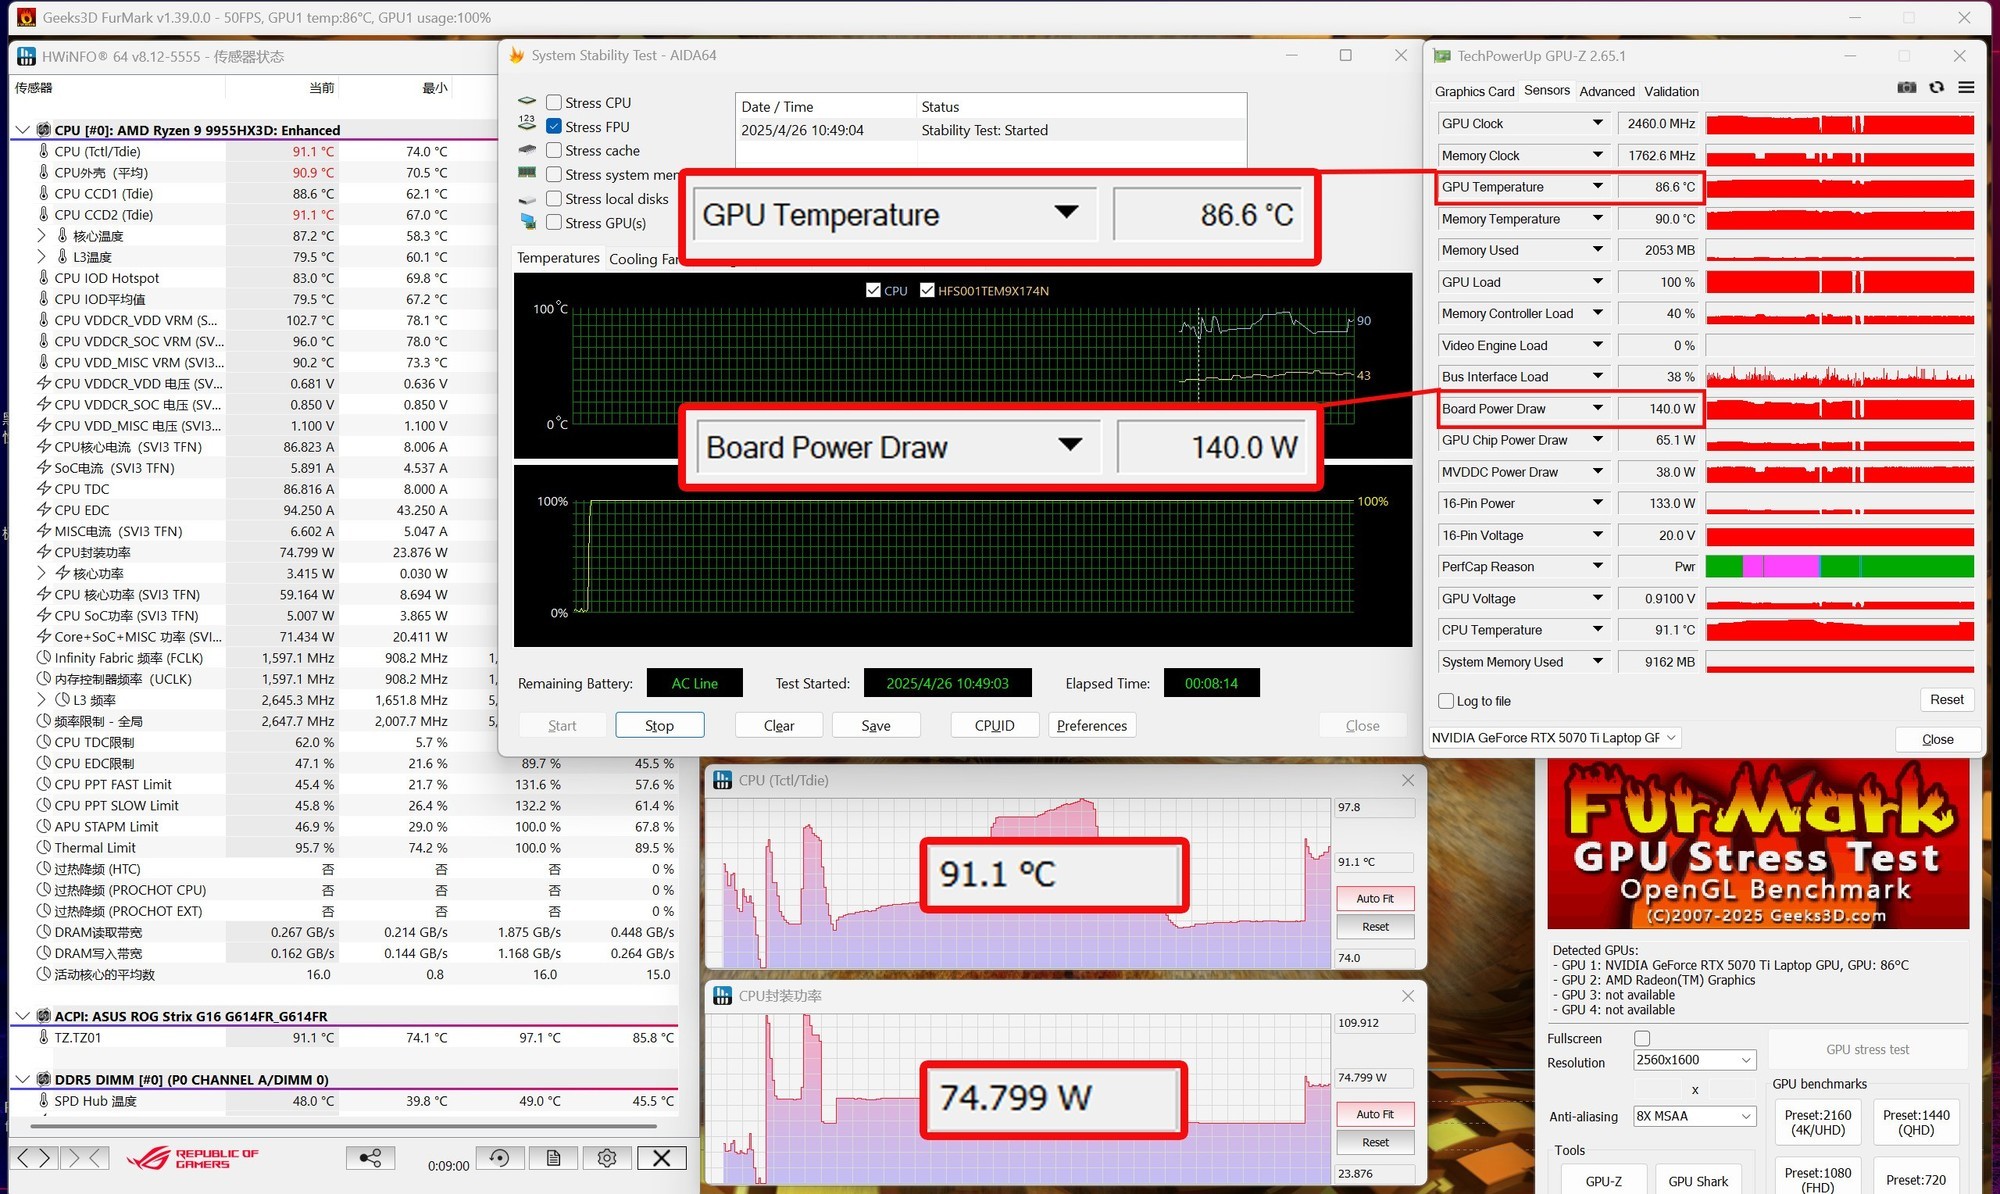Collapse CPU [#0] AMD Ryzen 9 9955HX3D group
2000x1194 pixels.
[22, 130]
